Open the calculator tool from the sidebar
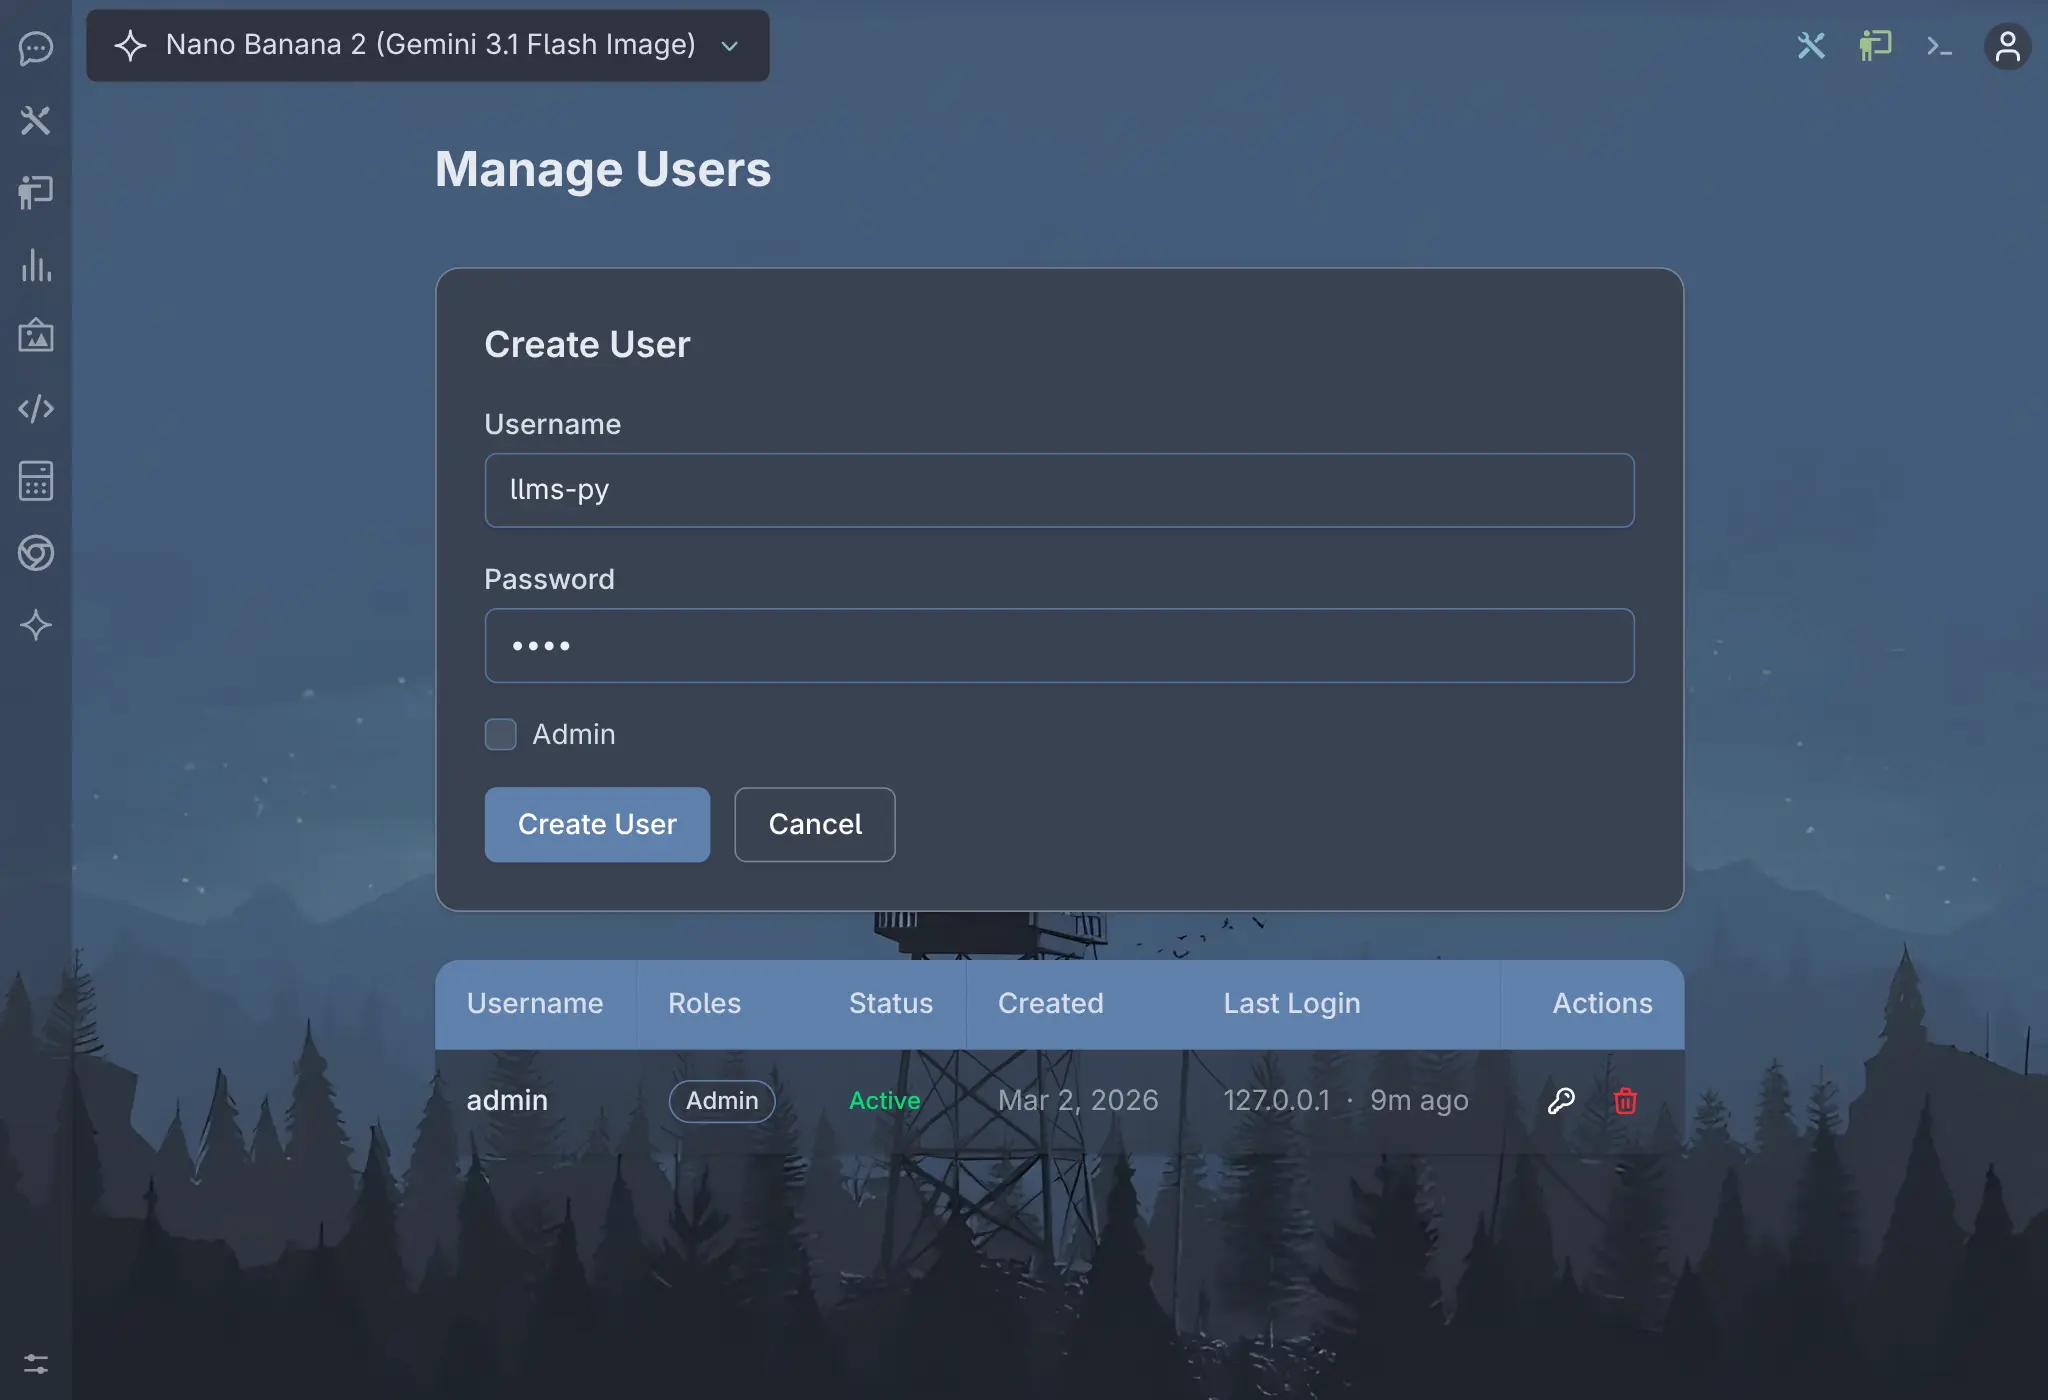This screenshot has width=2048, height=1400. click(x=36, y=481)
